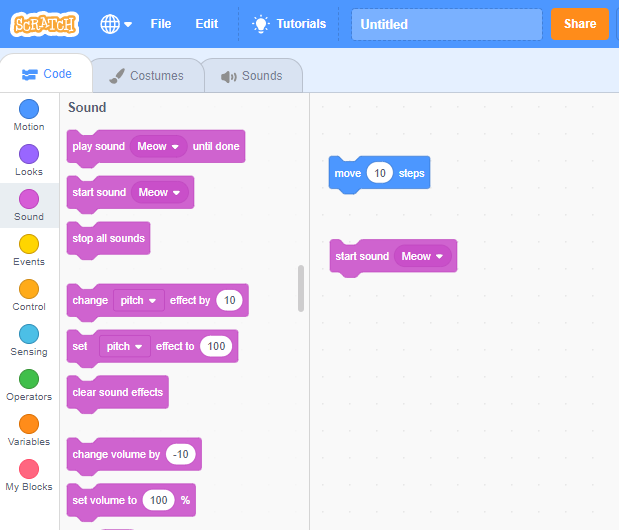Open pitch dropdown in 'change effect by' block
Image resolution: width=619 pixels, height=530 pixels.
pyautogui.click(x=139, y=300)
